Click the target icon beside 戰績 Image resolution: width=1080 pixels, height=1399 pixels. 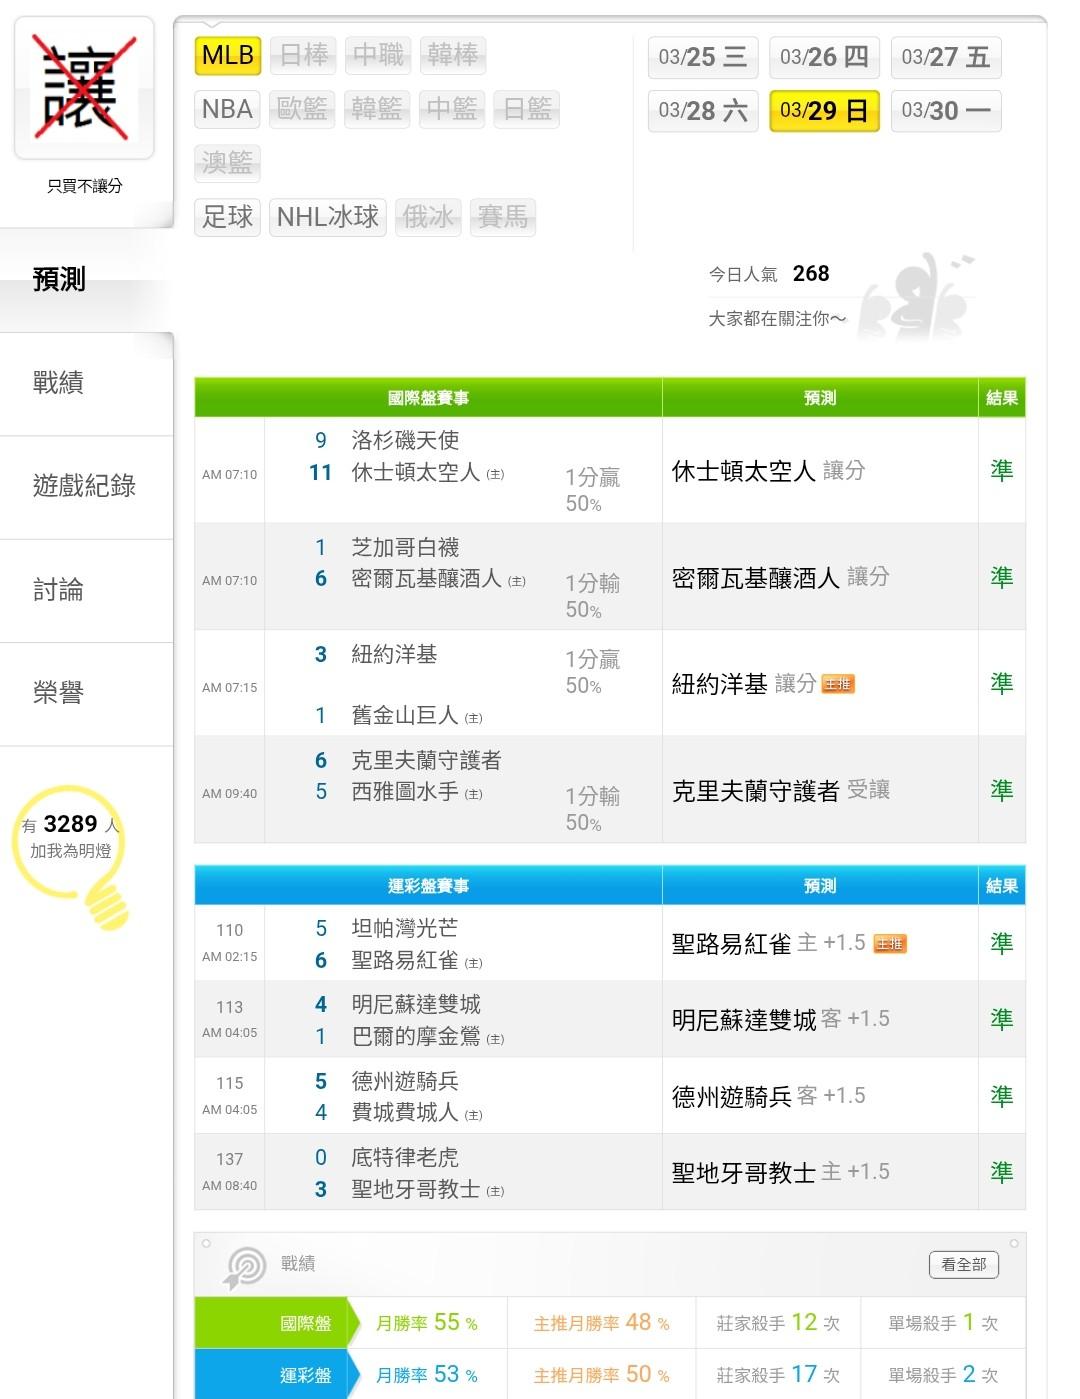coord(244,1267)
